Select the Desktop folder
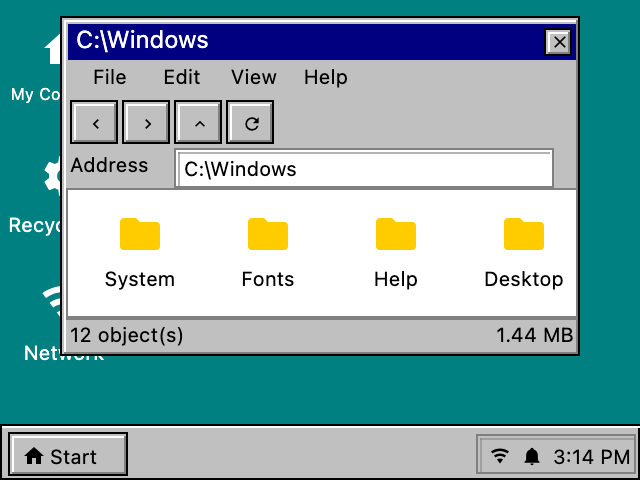Viewport: 640px width, 480px height. (x=524, y=253)
